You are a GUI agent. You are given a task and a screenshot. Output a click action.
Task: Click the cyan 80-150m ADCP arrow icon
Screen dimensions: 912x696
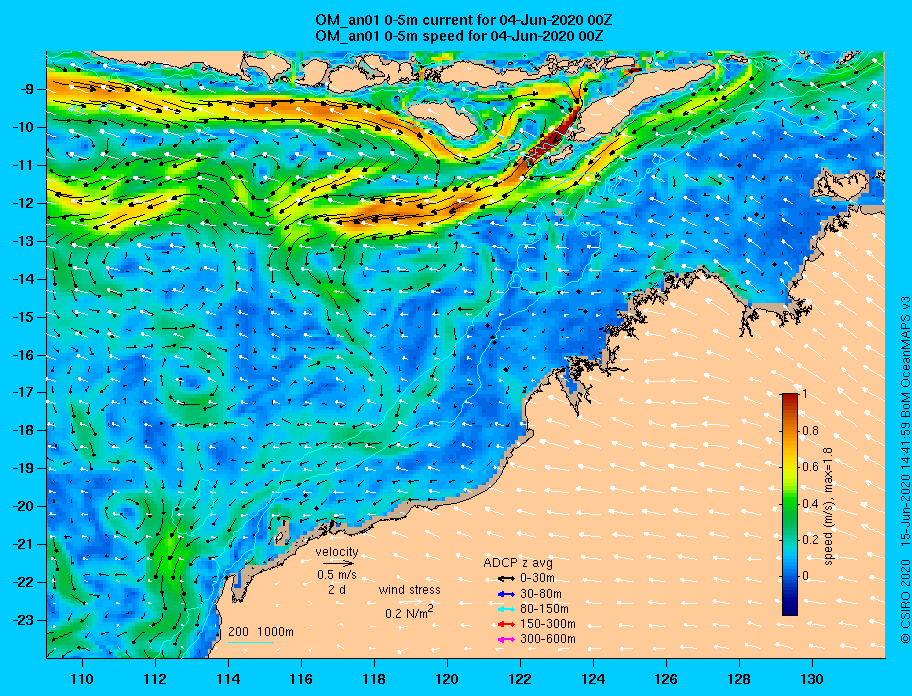[507, 609]
